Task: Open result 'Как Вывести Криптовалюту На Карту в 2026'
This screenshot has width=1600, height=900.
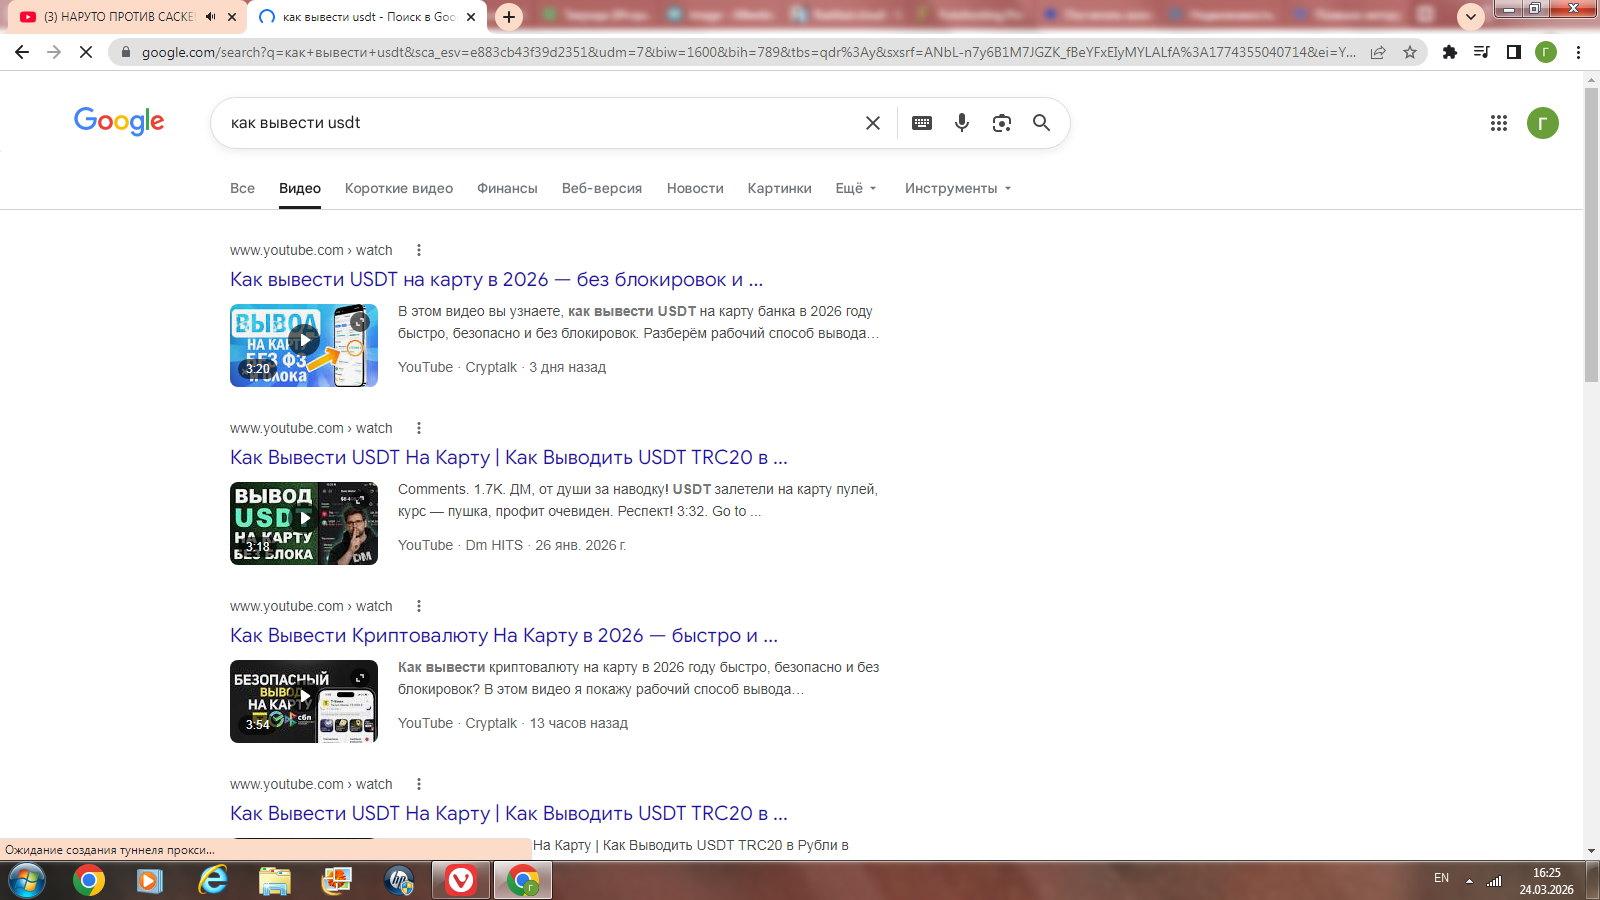Action: tap(504, 636)
